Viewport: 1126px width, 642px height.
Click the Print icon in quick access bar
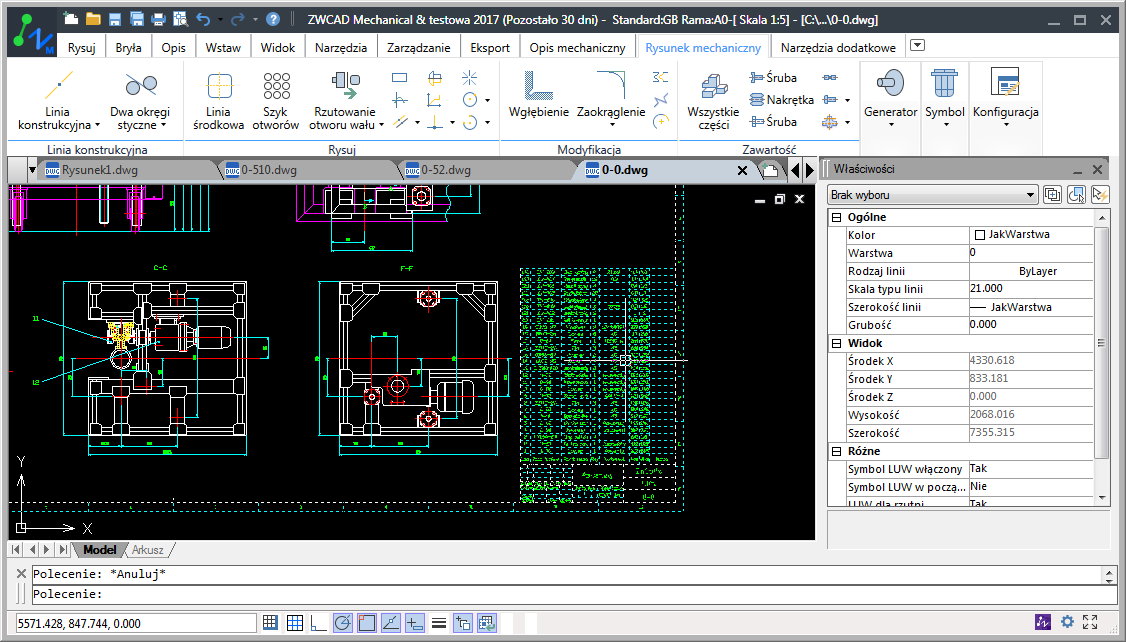coord(159,19)
